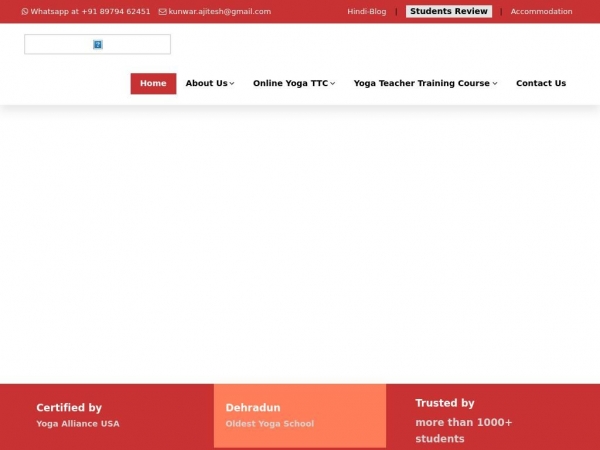Open the Online Yoga TTC menu
This screenshot has height=450, width=600.
[290, 83]
